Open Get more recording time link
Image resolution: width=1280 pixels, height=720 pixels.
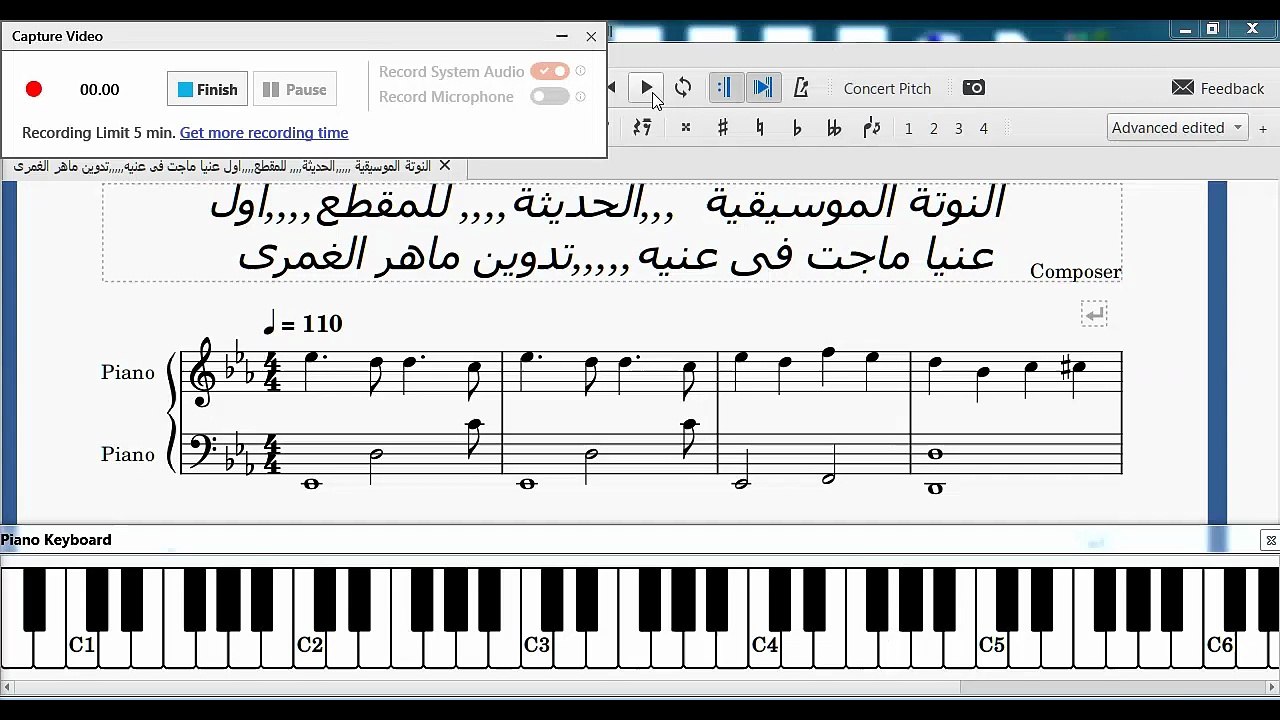(x=264, y=132)
